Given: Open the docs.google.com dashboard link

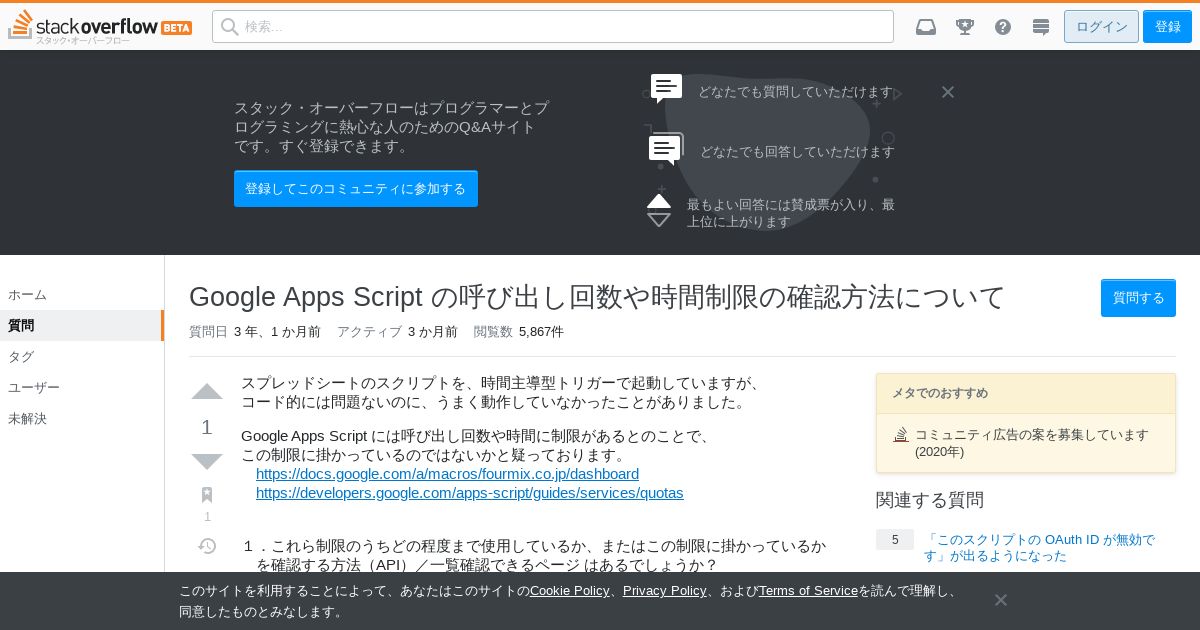Looking at the screenshot, I should point(447,474).
